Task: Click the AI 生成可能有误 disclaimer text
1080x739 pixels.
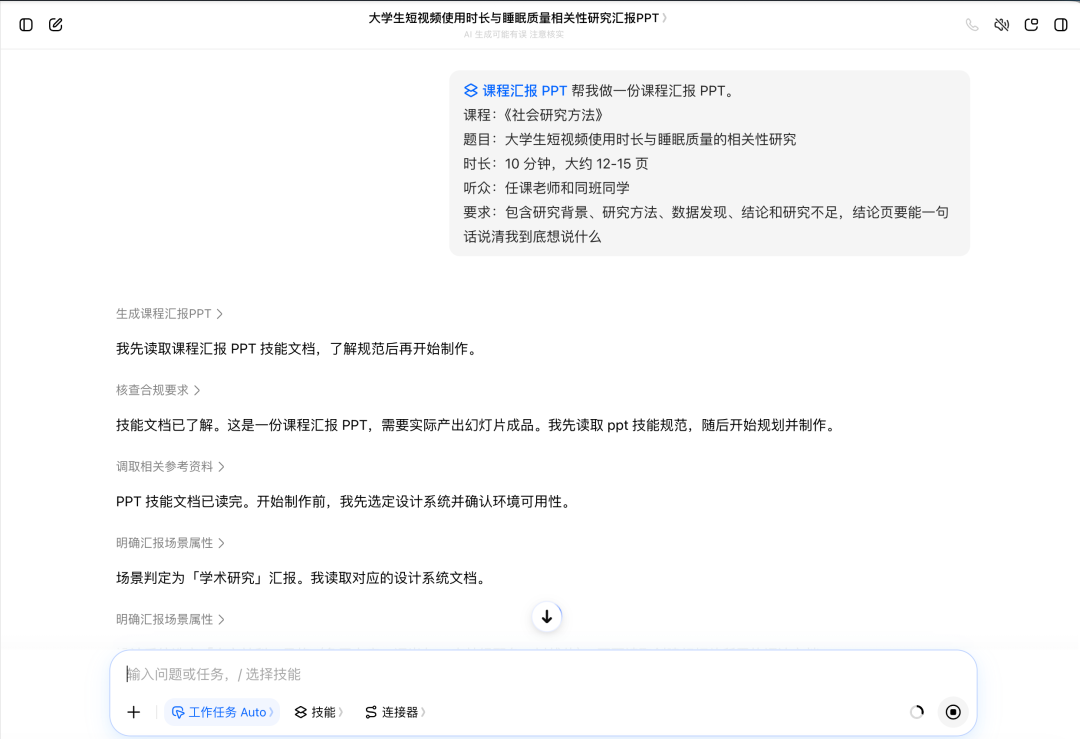Action: (x=514, y=34)
